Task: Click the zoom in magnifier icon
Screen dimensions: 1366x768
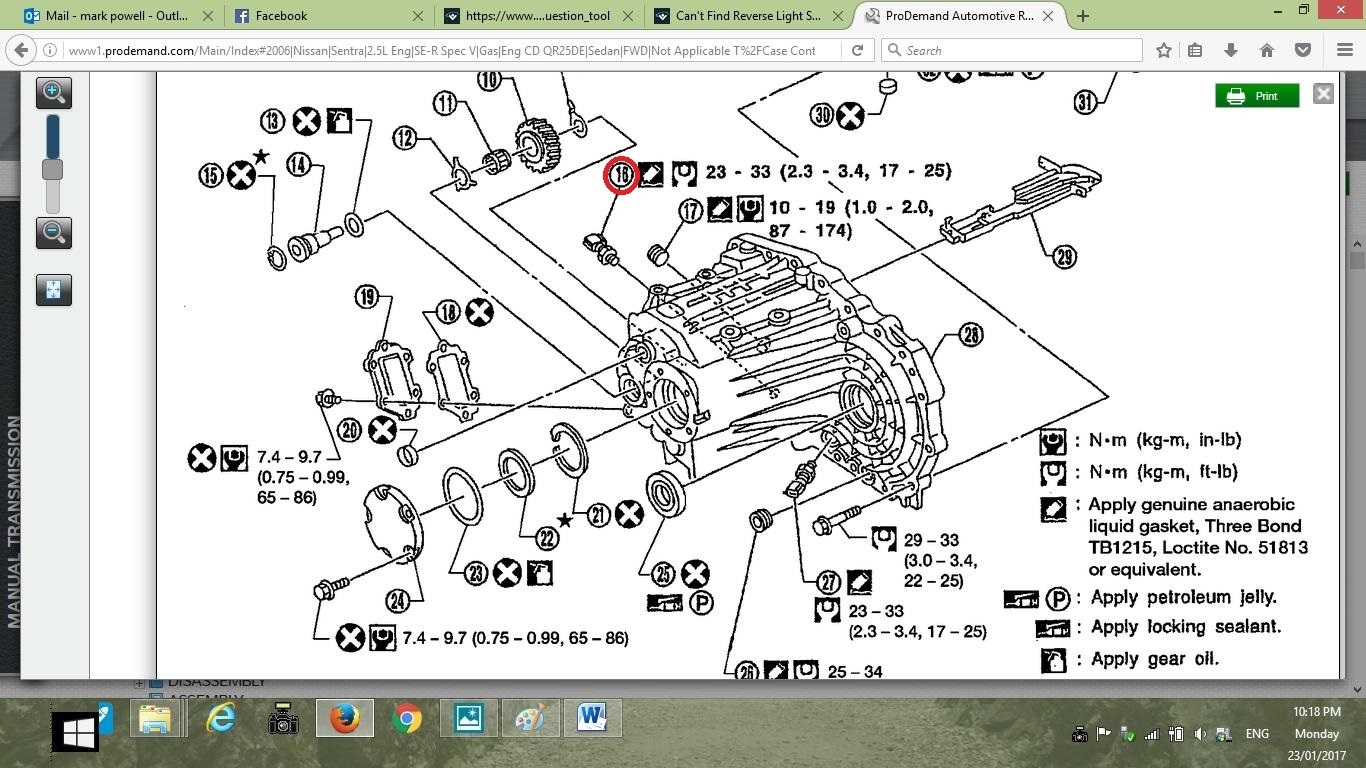Action: [x=53, y=93]
